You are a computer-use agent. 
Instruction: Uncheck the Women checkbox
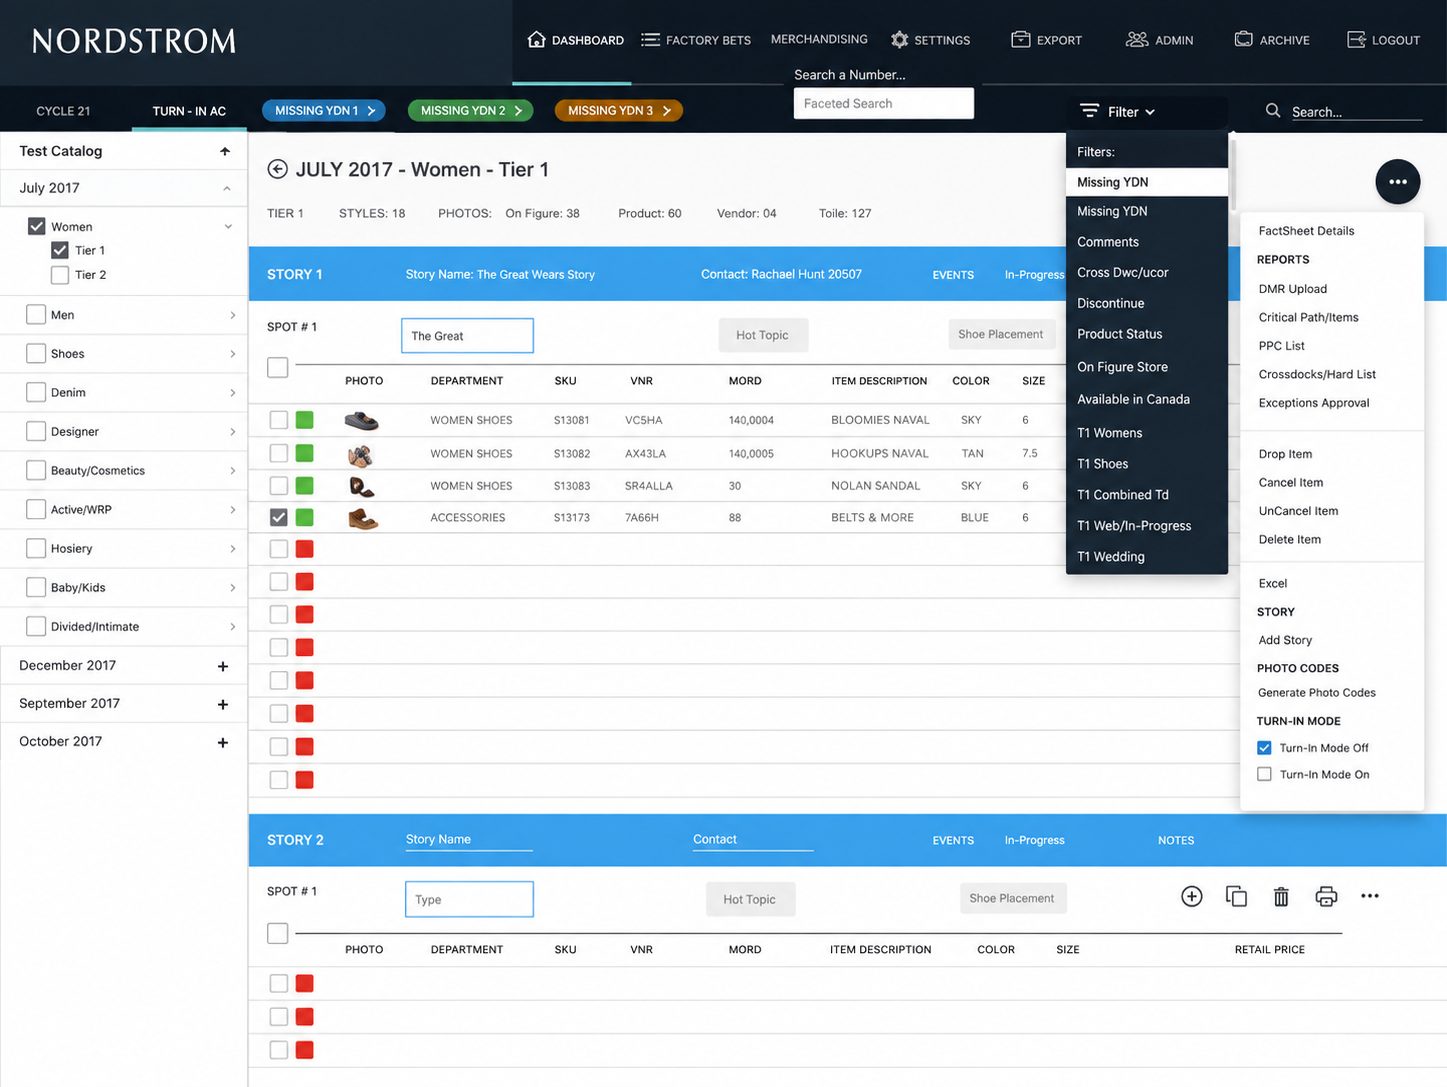click(36, 226)
